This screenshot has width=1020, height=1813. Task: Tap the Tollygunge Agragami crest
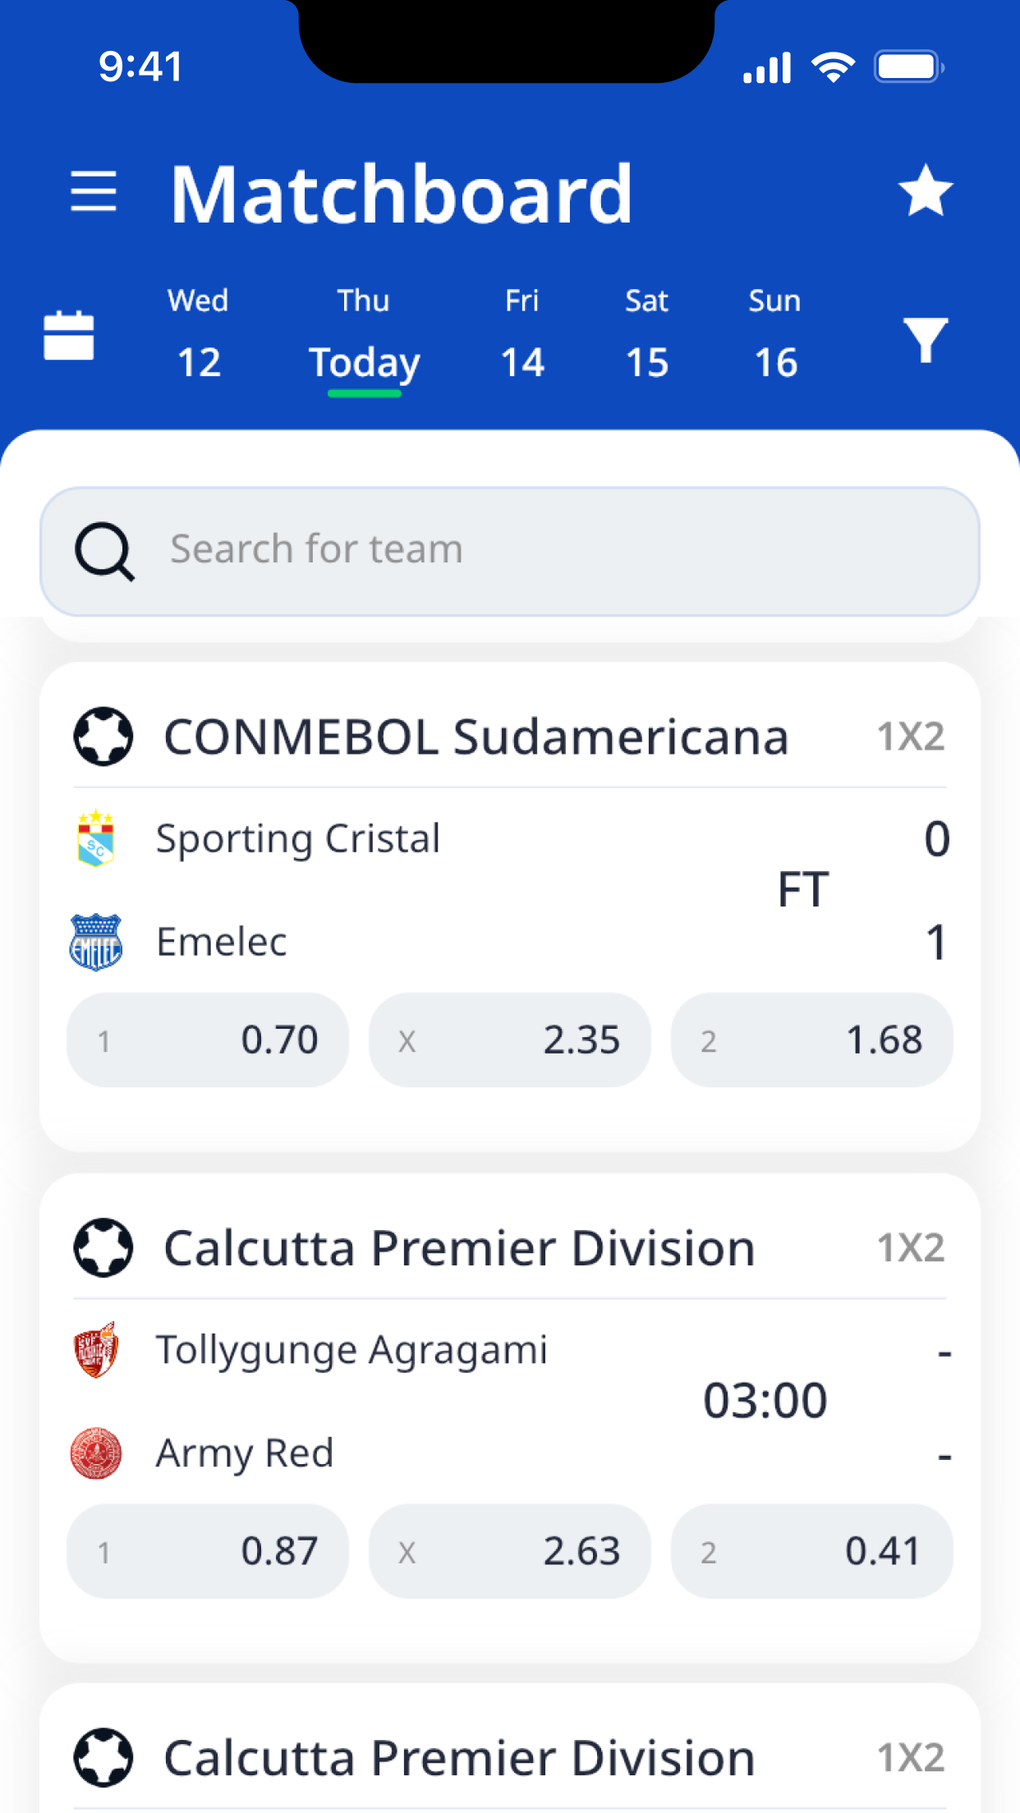coord(96,1350)
